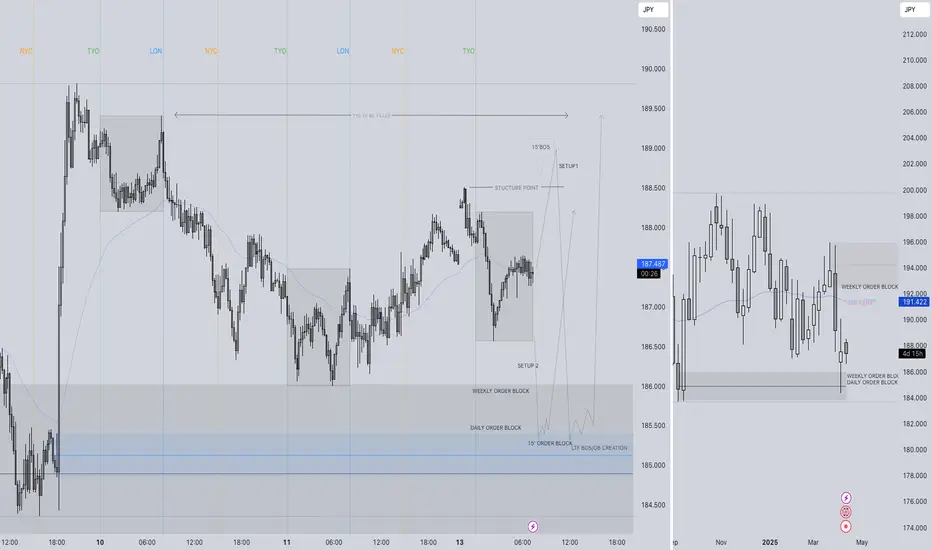
Task: Click 182.000 on the right price scale
Action: [914, 424]
